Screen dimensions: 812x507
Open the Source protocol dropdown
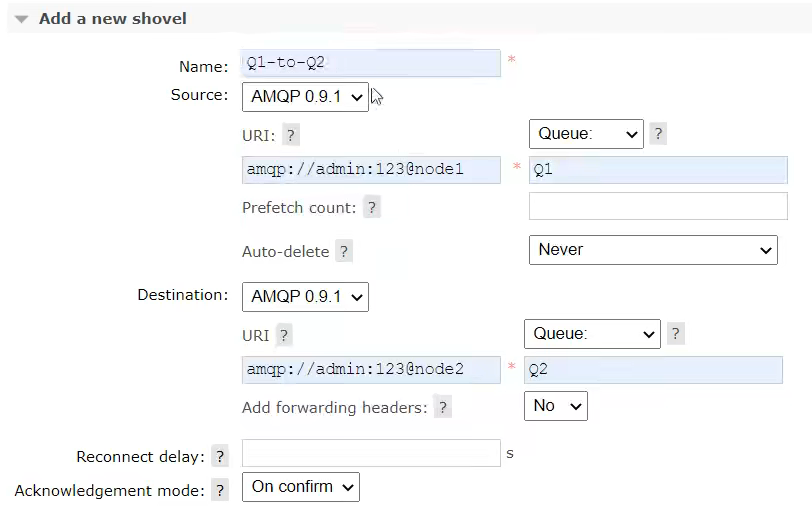click(x=305, y=97)
